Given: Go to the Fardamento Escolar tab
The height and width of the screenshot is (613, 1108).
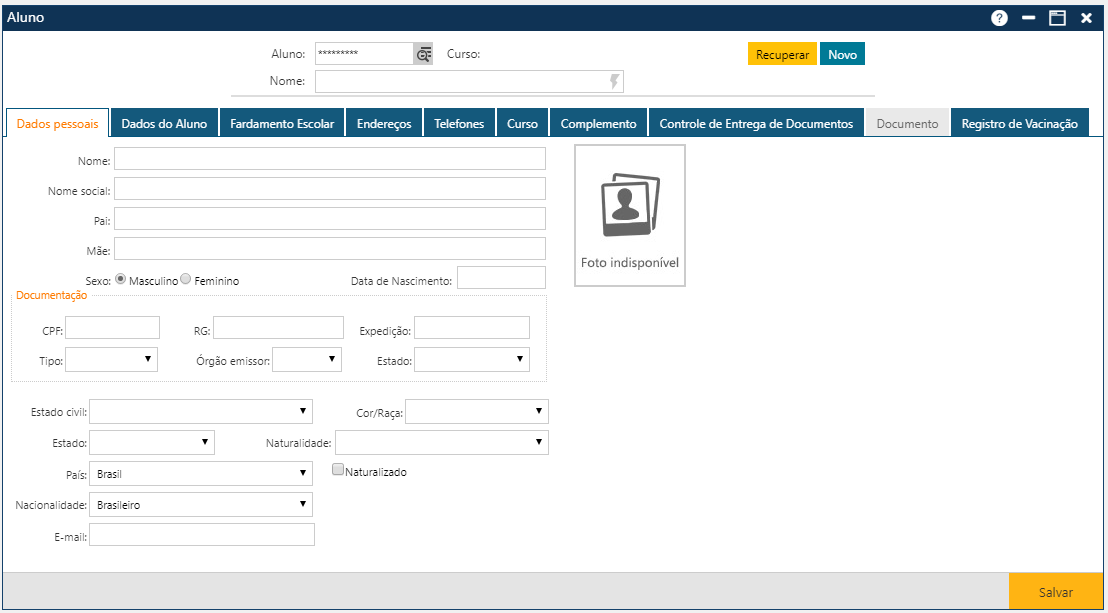Looking at the screenshot, I should pyautogui.click(x=282, y=123).
